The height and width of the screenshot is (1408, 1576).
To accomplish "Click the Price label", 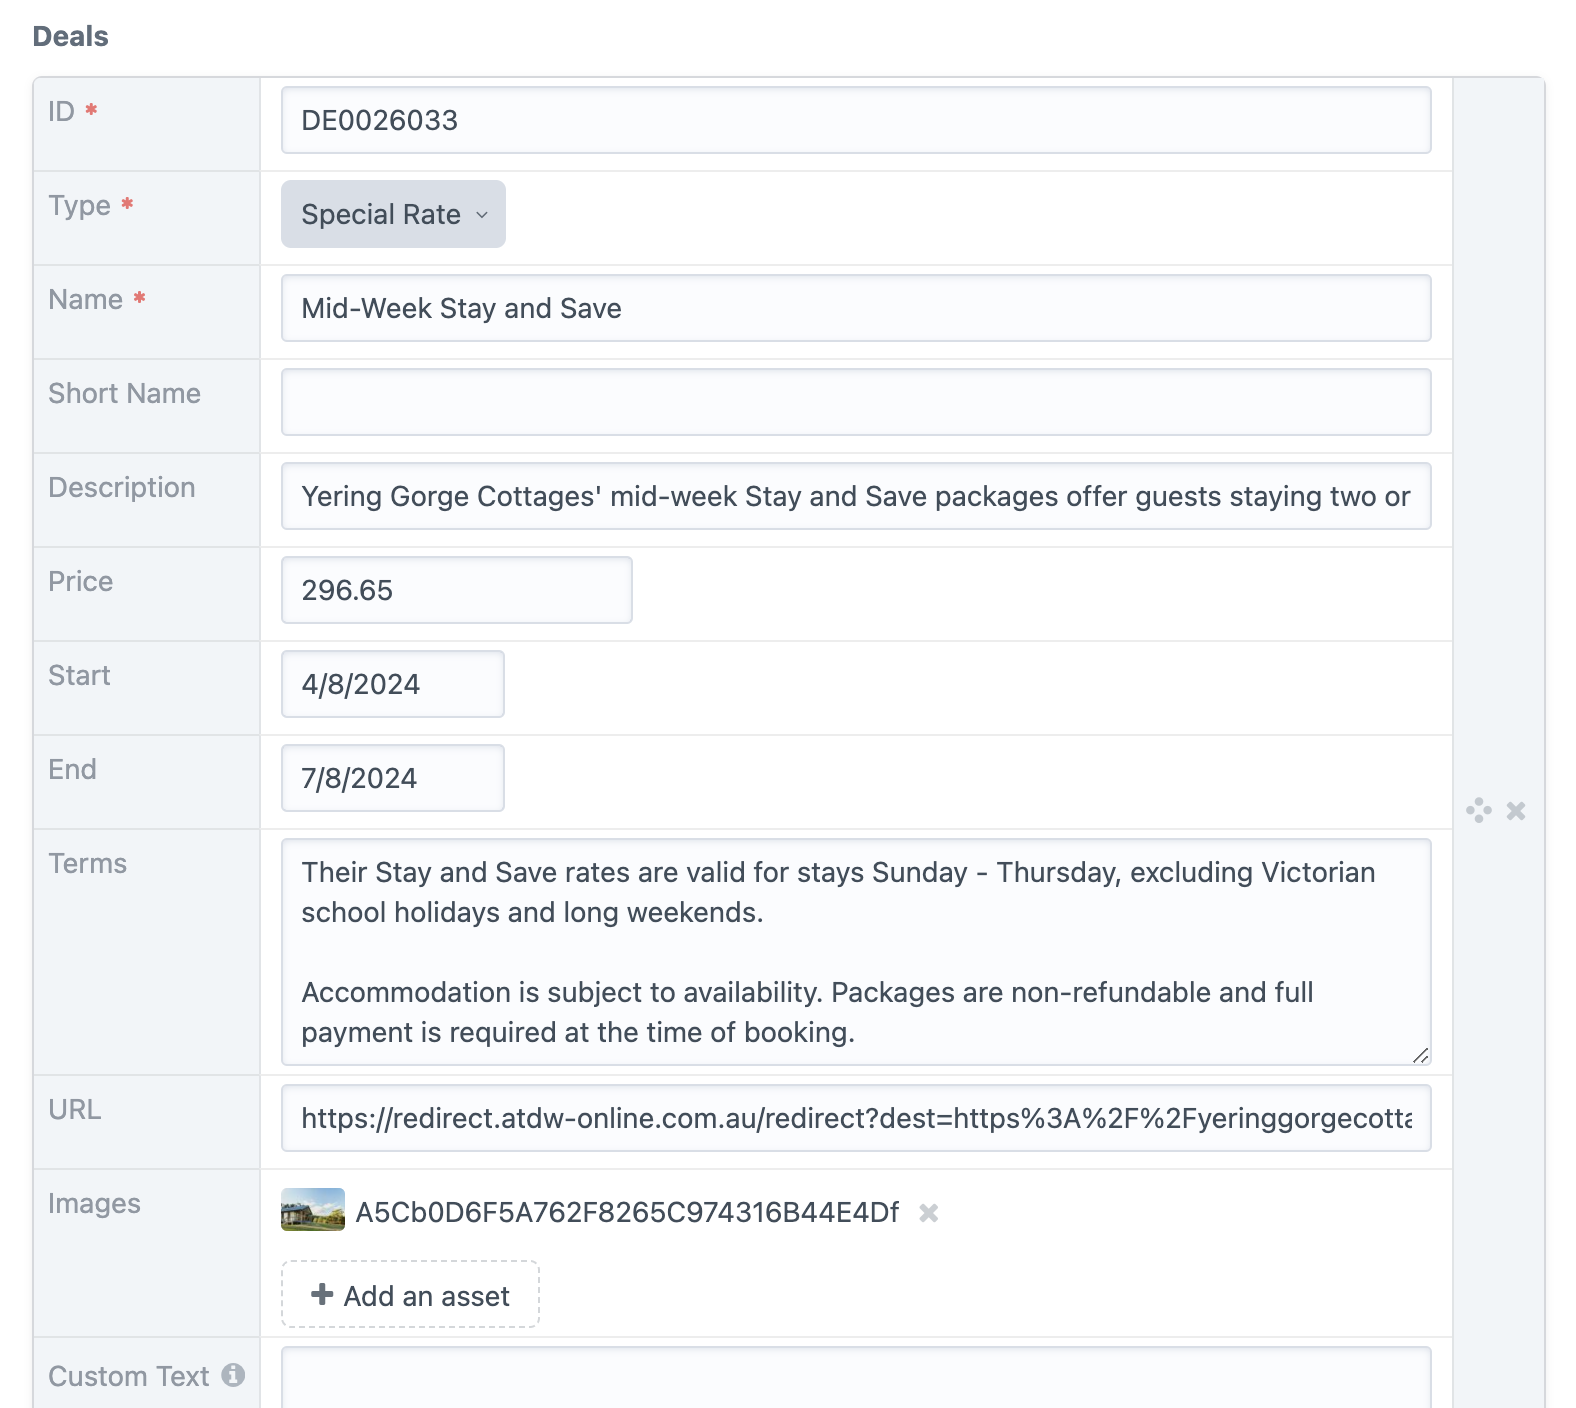I will pyautogui.click(x=81, y=581).
